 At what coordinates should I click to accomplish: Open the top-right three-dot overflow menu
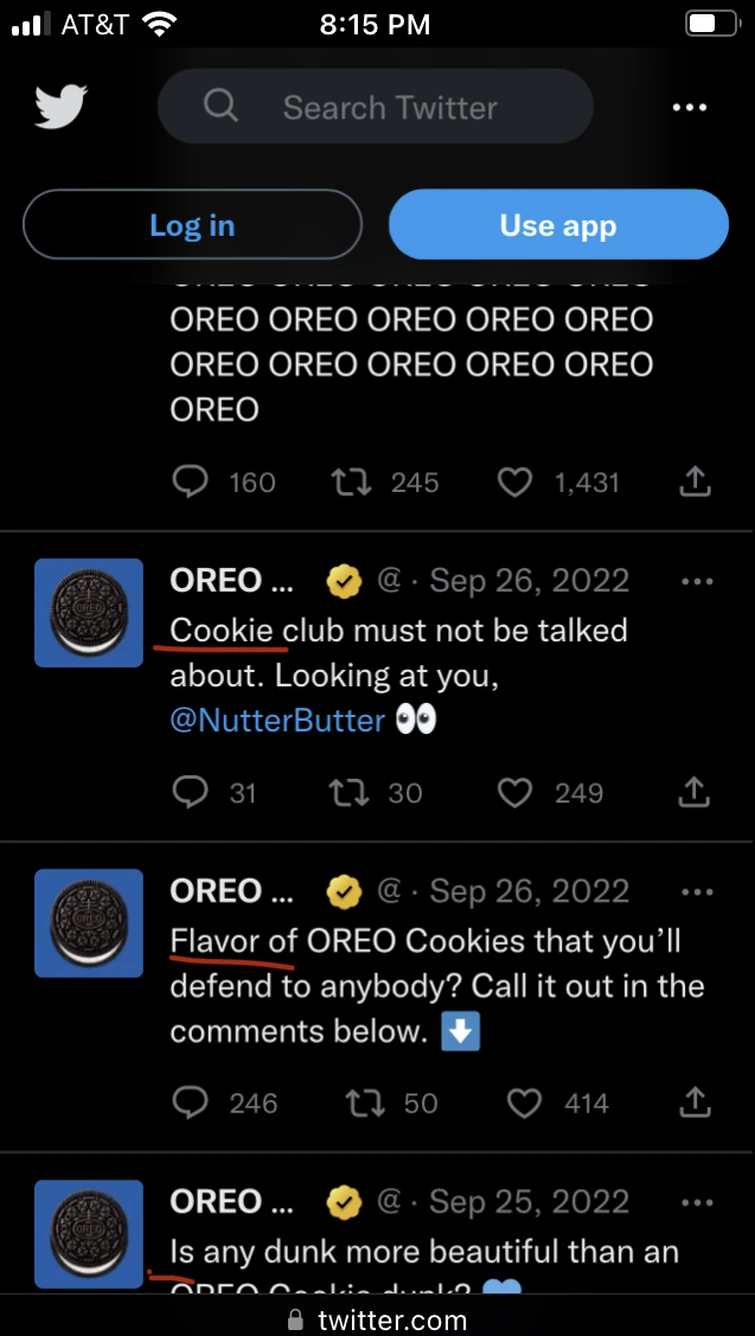pyautogui.click(x=690, y=106)
